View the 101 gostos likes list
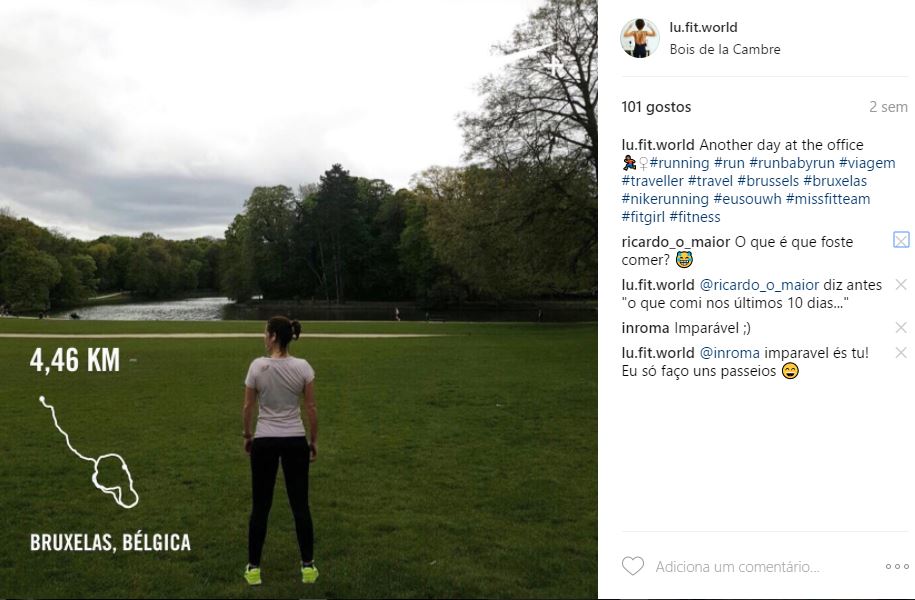Screen dimensions: 915x600 (656, 107)
